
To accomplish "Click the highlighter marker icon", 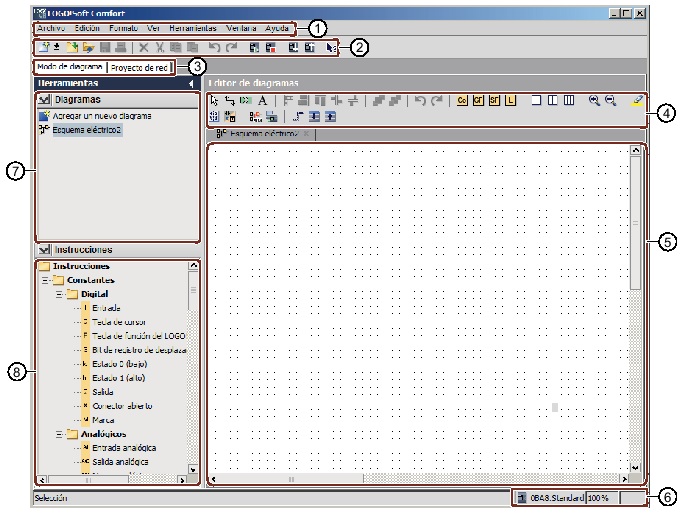I will click(x=637, y=100).
